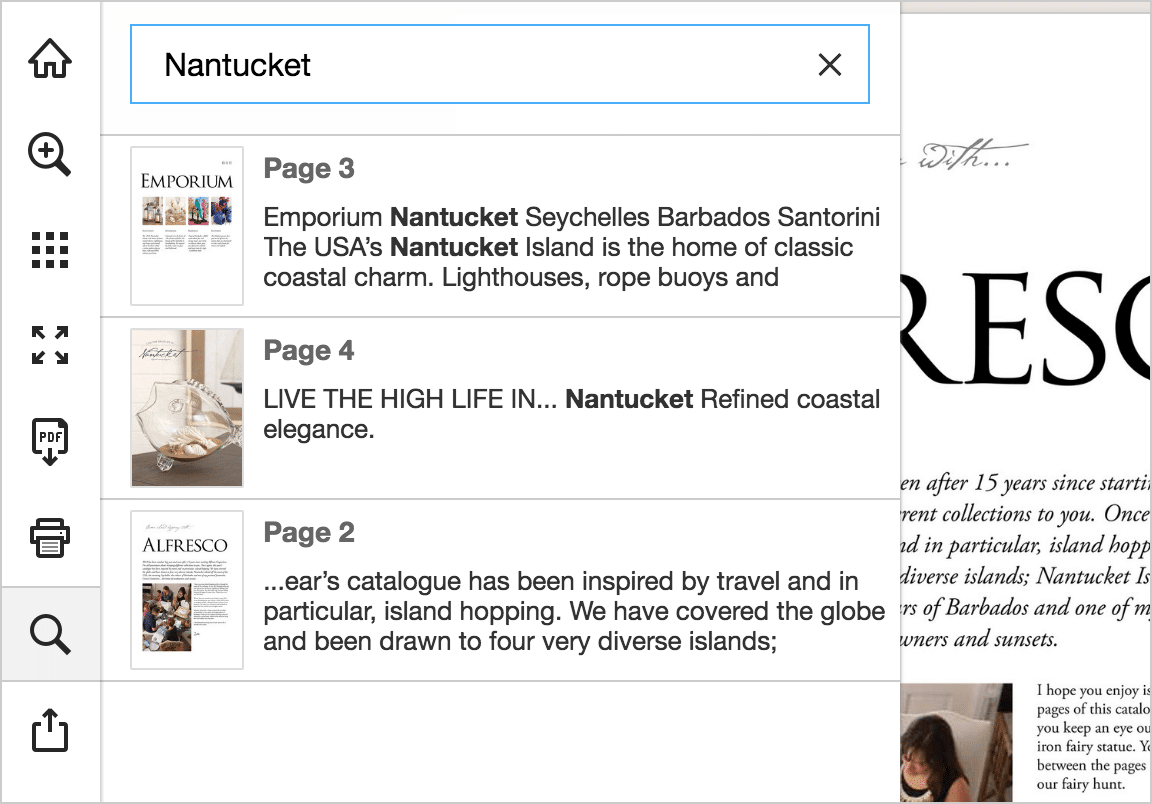Image resolution: width=1152 pixels, height=804 pixels.
Task: Open the Share options icon
Action: pos(50,732)
